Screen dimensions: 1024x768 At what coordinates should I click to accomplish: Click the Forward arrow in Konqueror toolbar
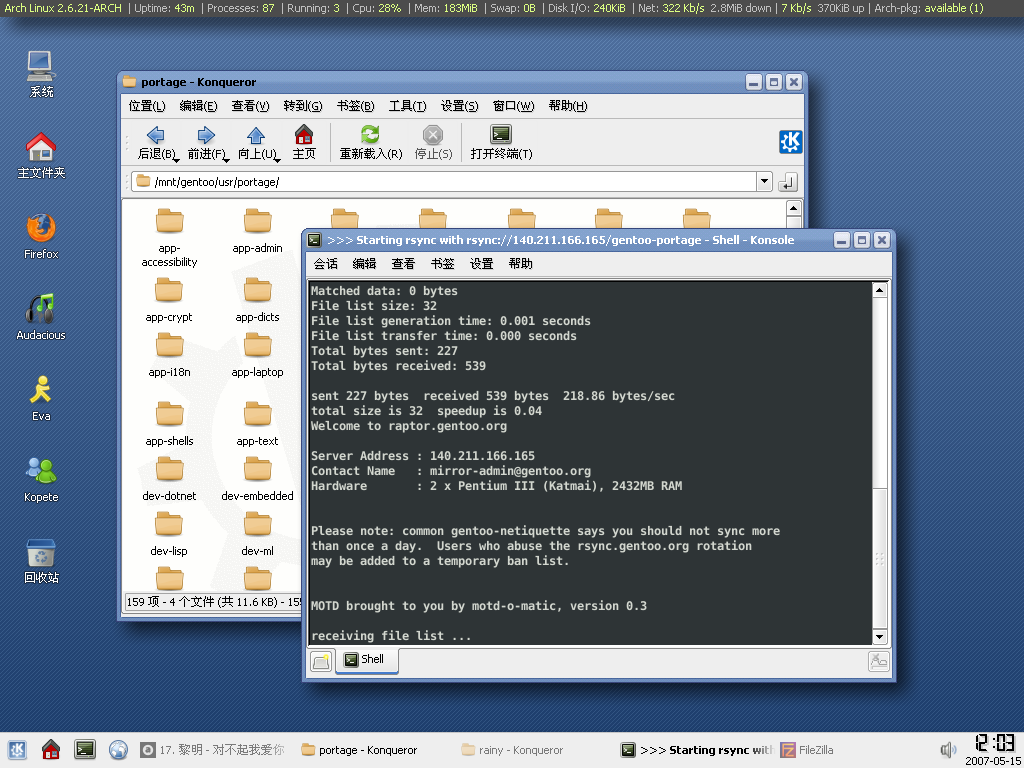click(206, 135)
